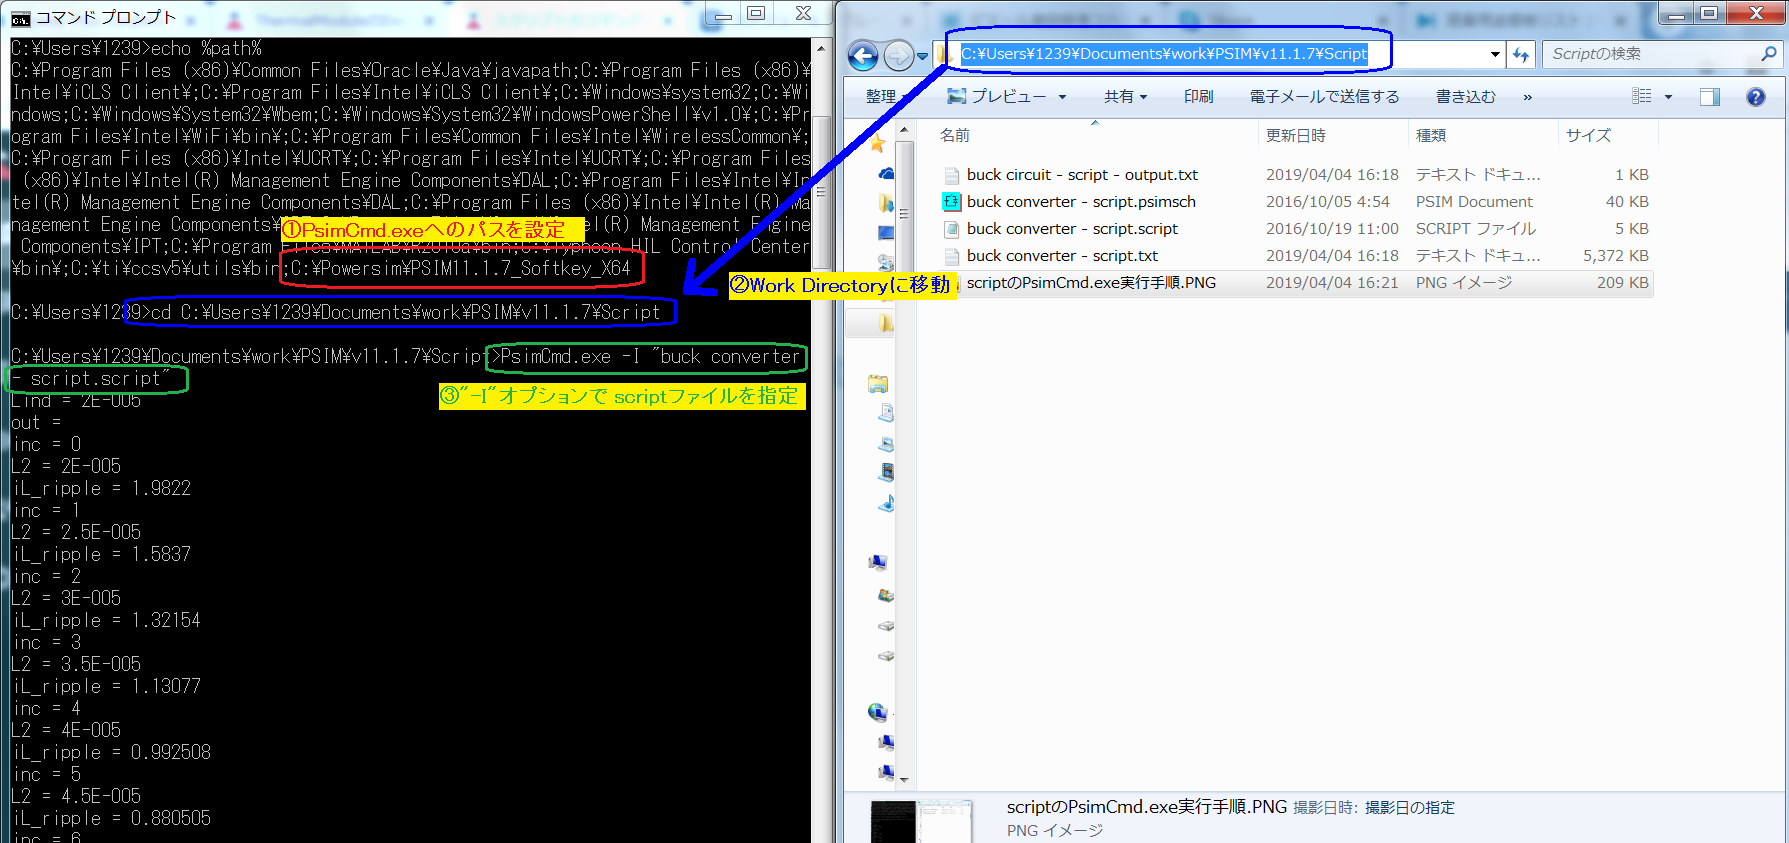1789x843 pixels.
Task: Click the Favorites star in navigation pane
Action: coord(878,144)
